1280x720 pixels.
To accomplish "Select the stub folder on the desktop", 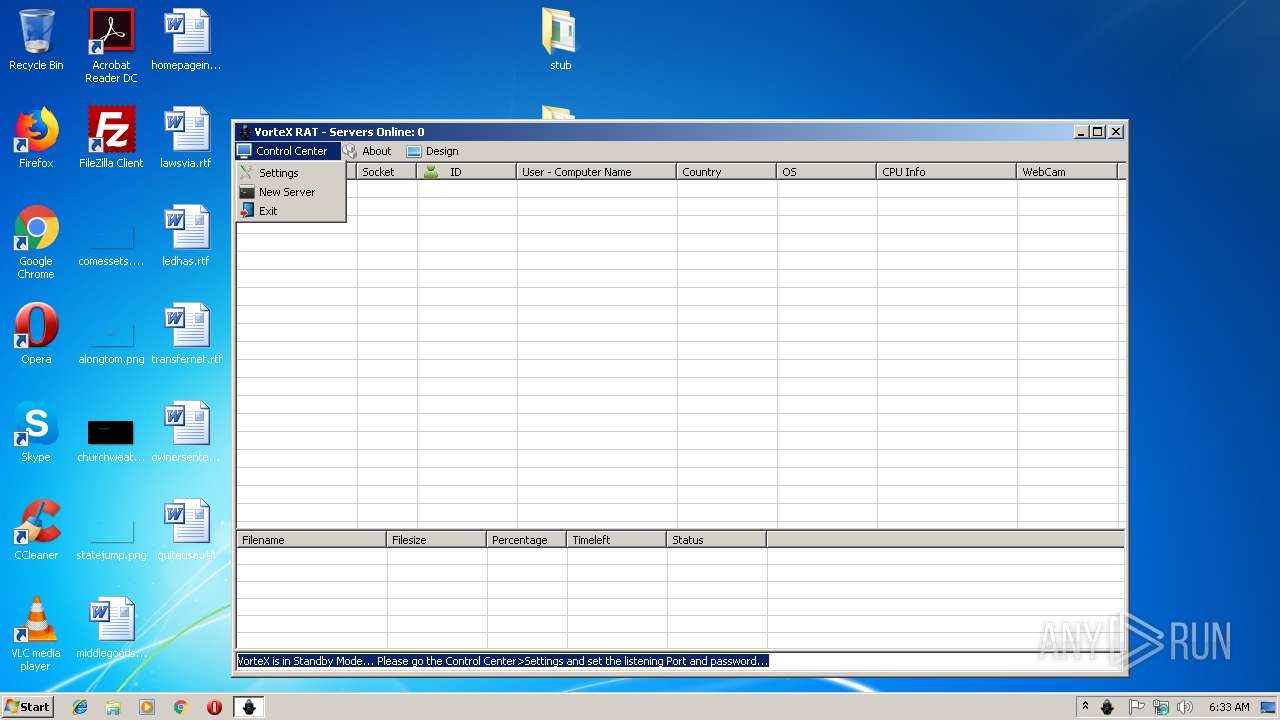I will [560, 40].
